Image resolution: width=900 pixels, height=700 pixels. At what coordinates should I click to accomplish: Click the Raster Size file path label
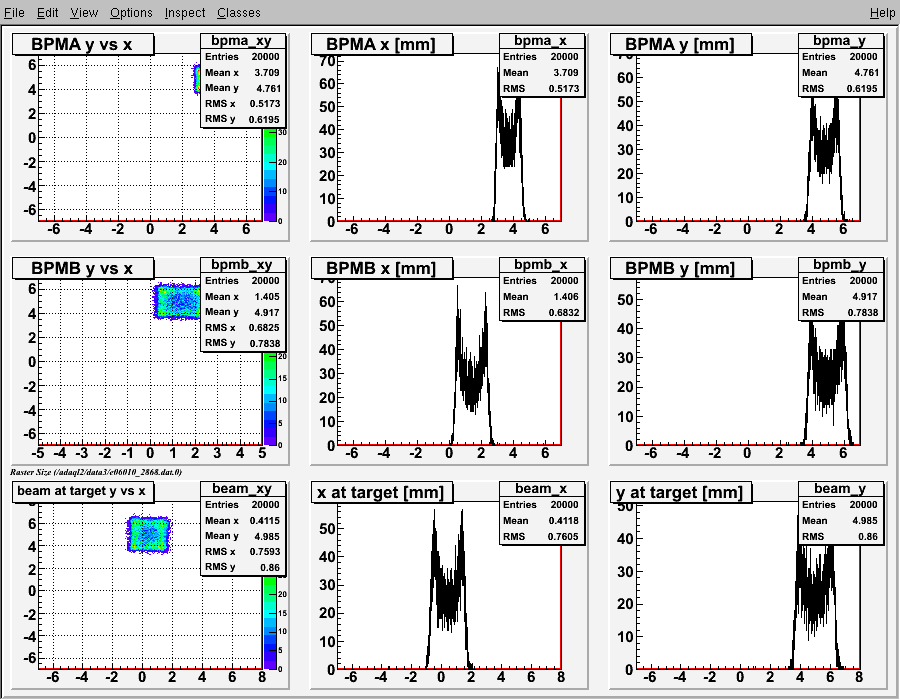96,472
